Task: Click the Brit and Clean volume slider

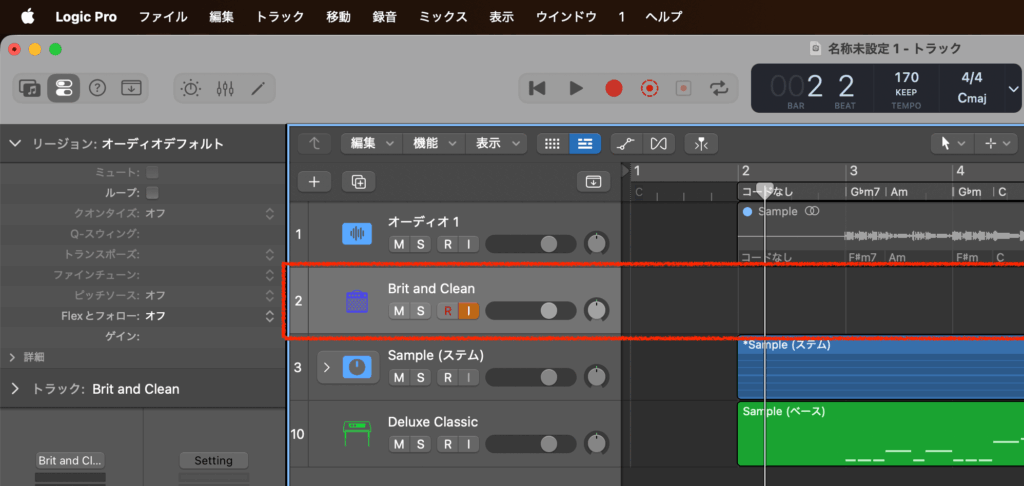Action: pos(531,311)
